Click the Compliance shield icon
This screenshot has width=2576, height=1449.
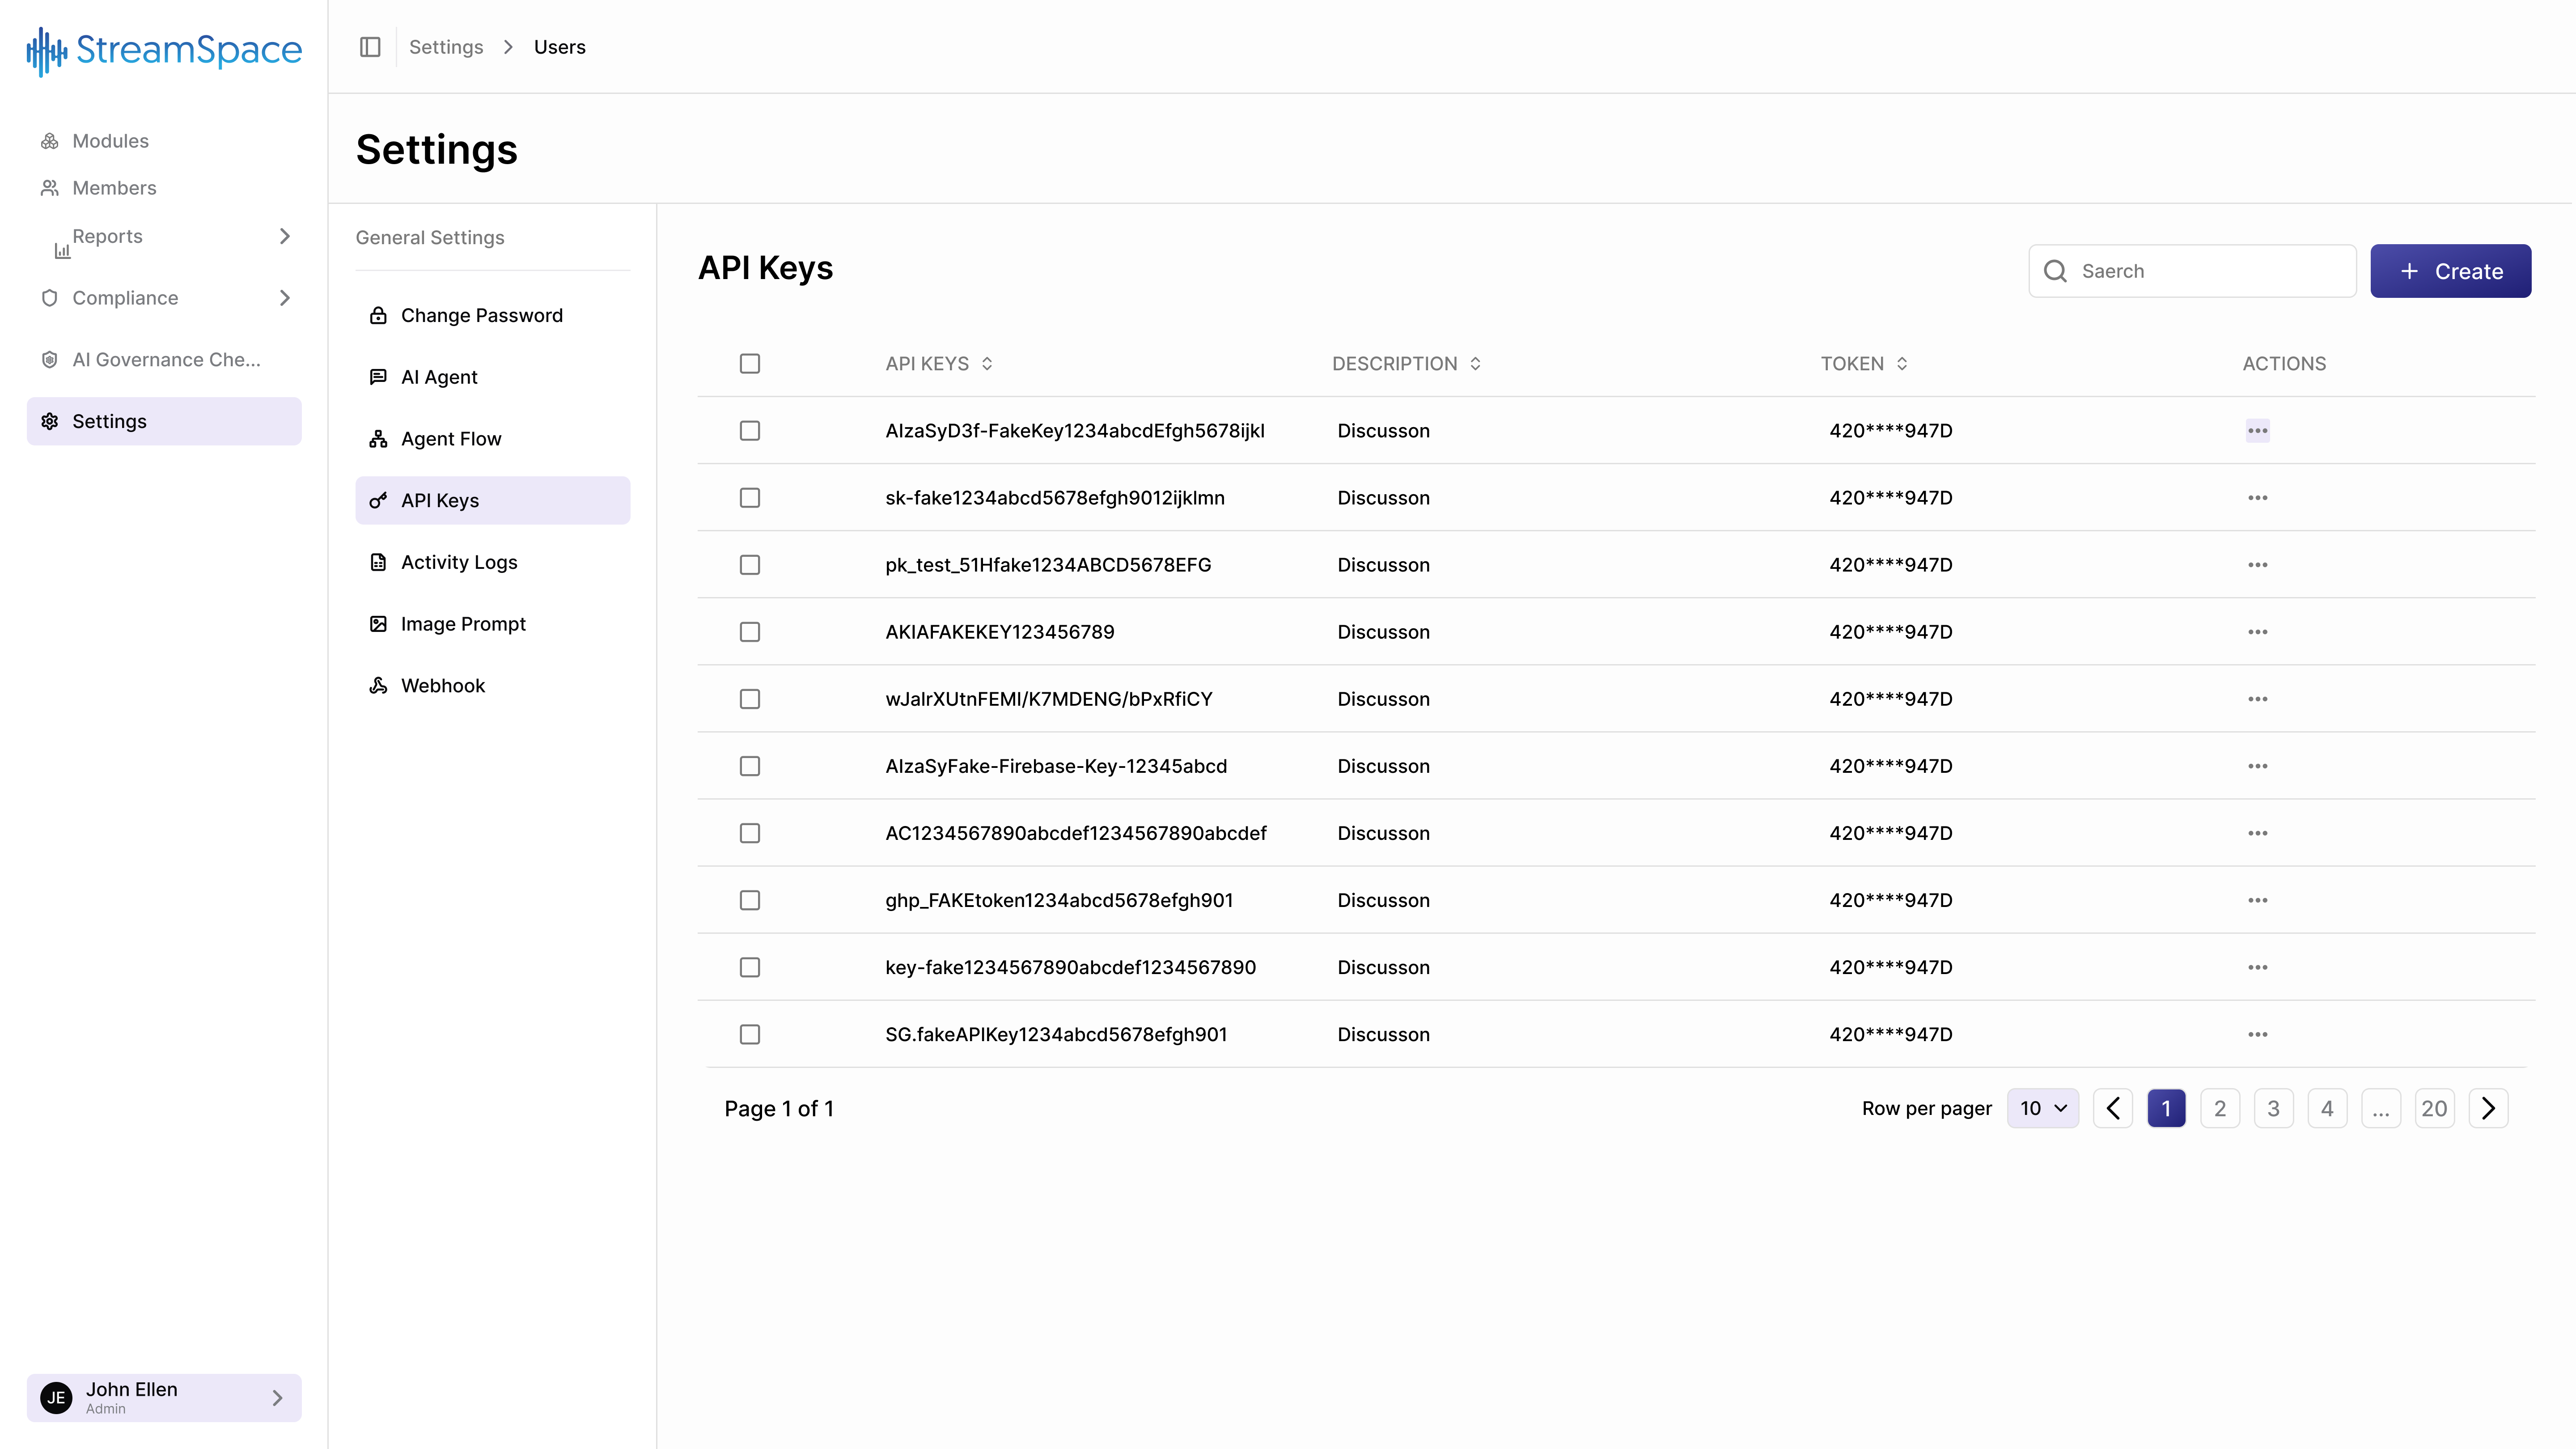50,298
